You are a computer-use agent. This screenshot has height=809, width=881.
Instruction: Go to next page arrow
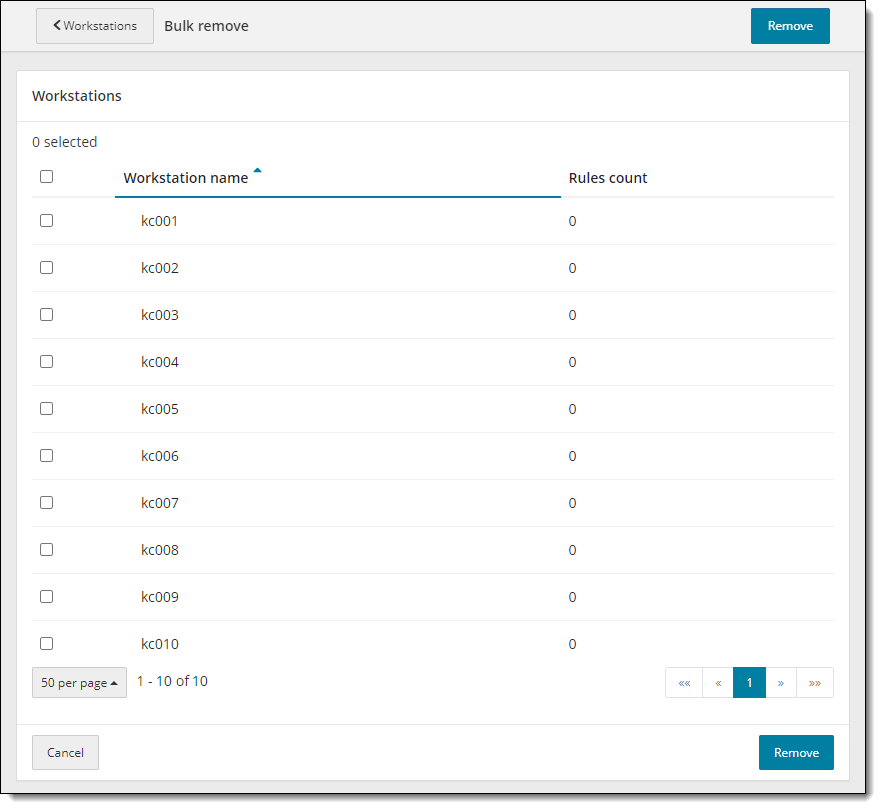point(780,683)
